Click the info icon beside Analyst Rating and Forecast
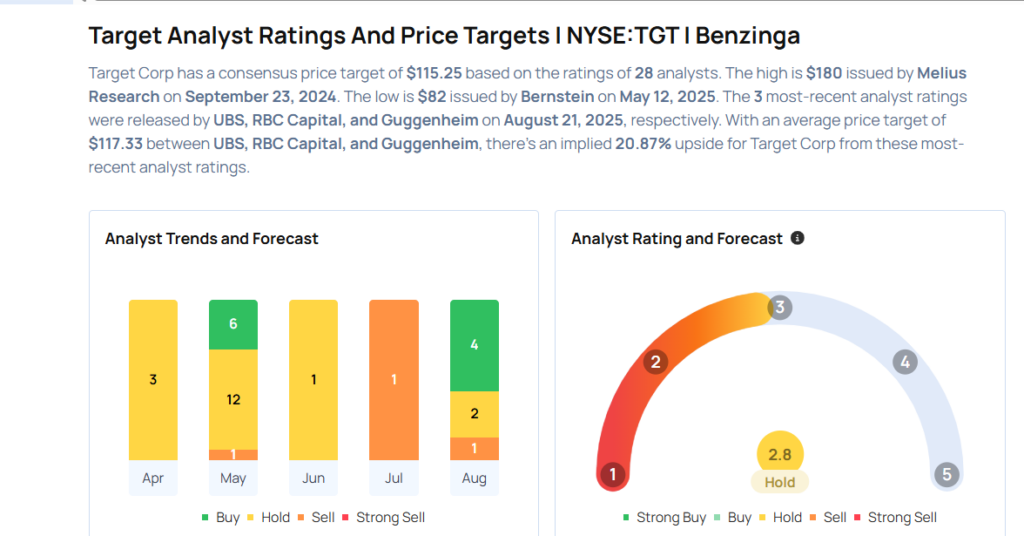Image resolution: width=1024 pixels, height=536 pixels. click(797, 239)
